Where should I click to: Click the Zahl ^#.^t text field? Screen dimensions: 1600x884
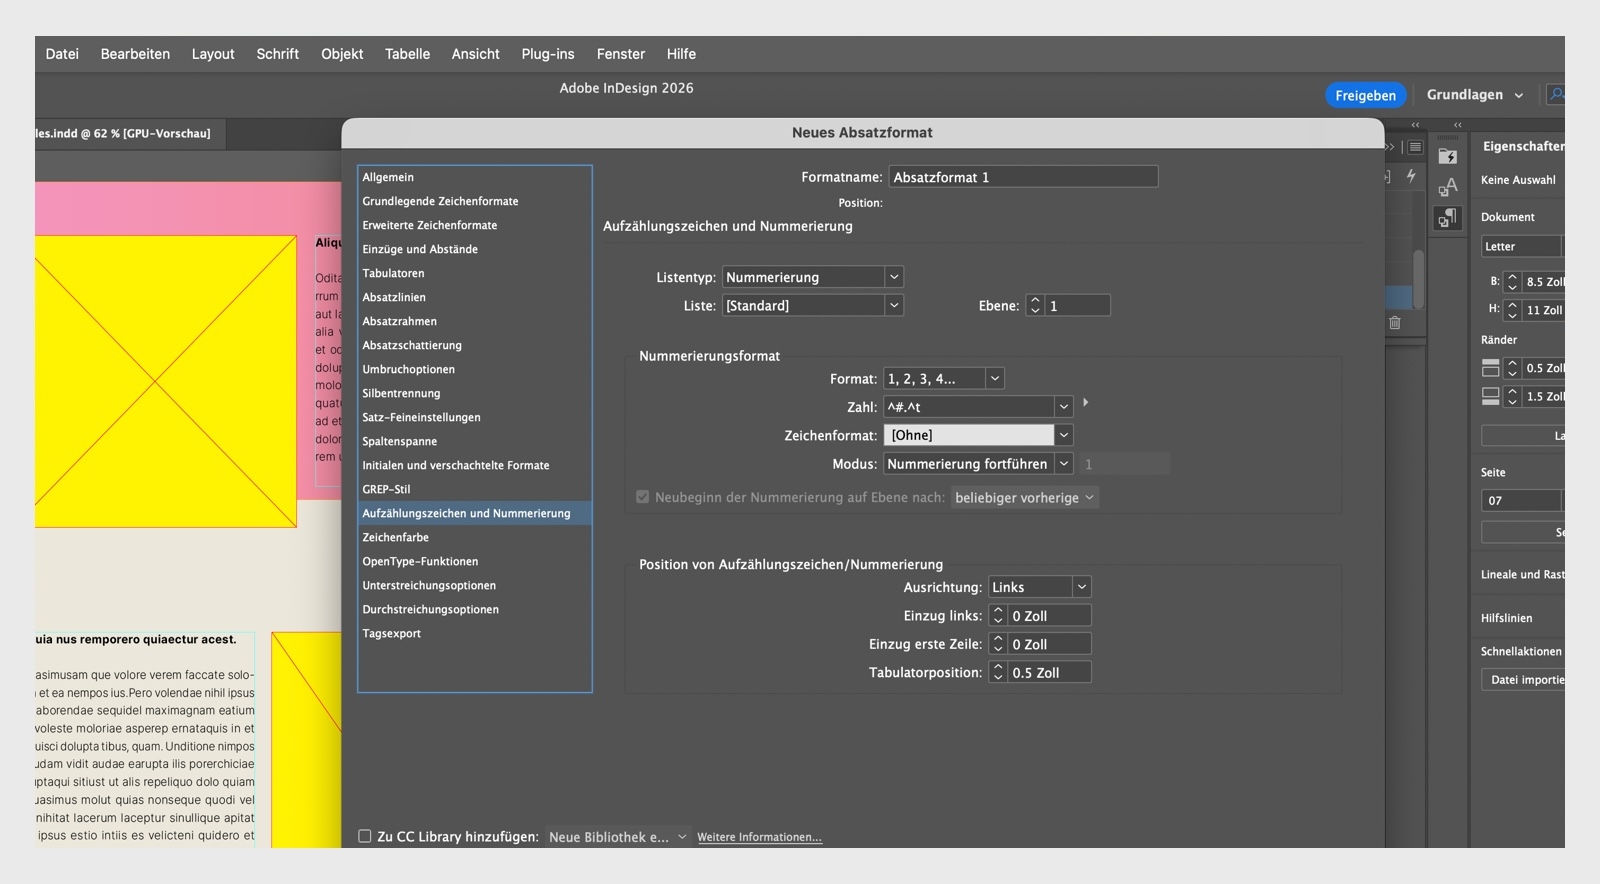click(969, 407)
